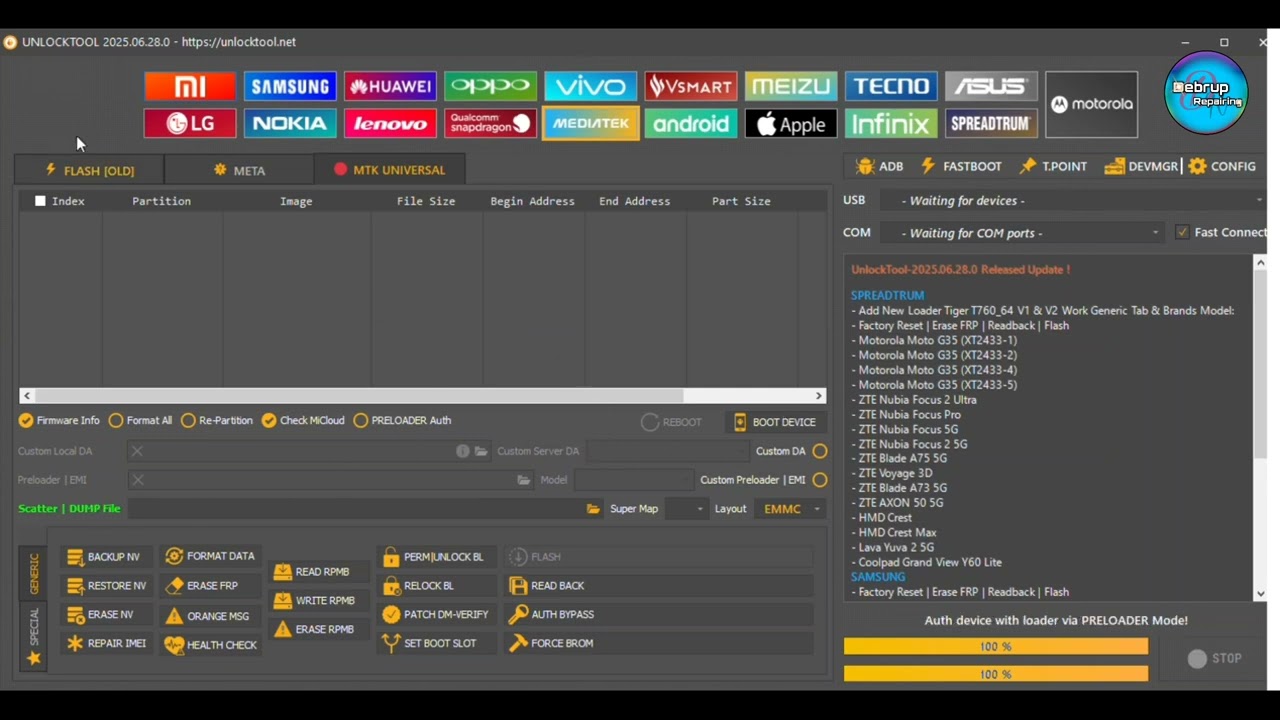Select the Meizu brand icon
This screenshot has width=1280, height=720.
[791, 86]
